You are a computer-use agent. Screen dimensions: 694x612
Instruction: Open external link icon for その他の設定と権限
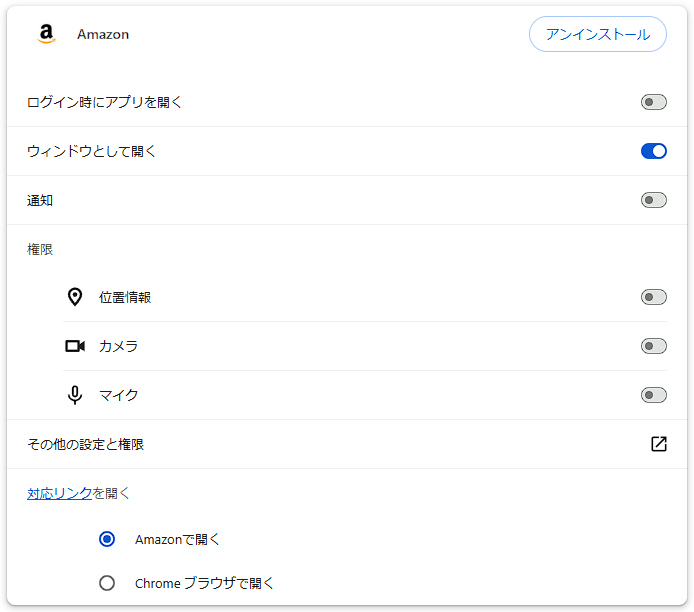pos(658,444)
